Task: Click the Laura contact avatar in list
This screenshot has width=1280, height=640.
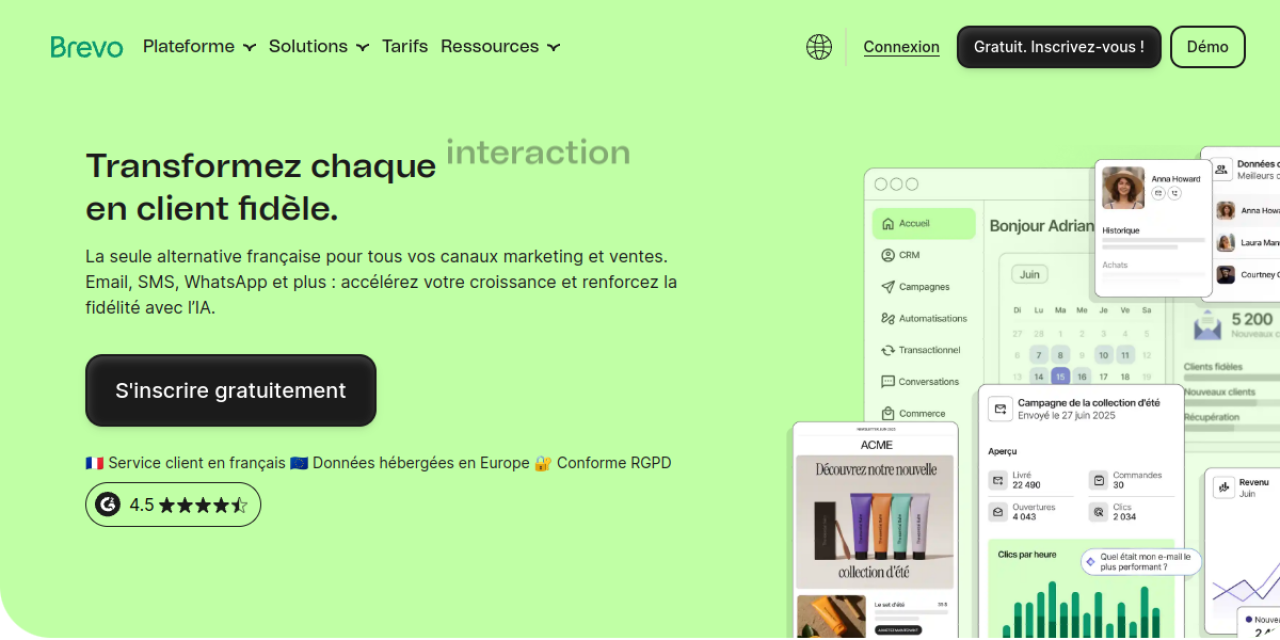Action: click(1225, 242)
